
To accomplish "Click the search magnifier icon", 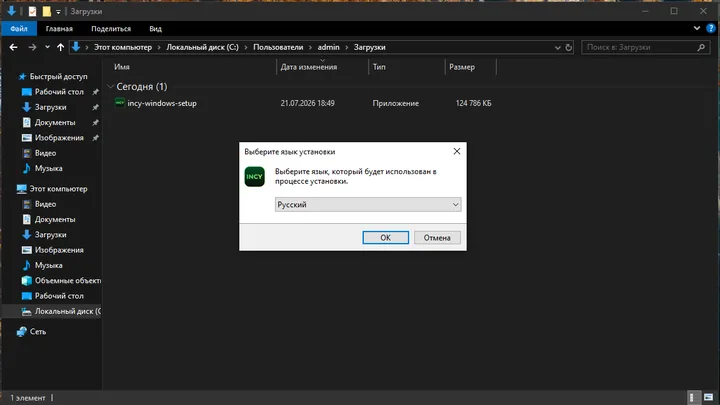I will point(701,47).
